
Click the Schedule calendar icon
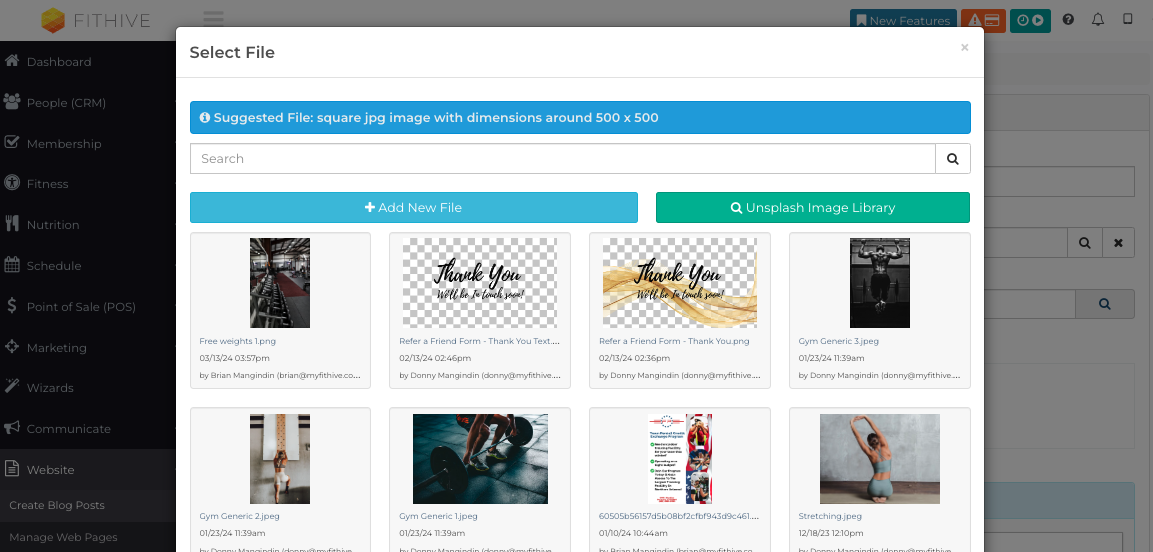(x=11, y=265)
